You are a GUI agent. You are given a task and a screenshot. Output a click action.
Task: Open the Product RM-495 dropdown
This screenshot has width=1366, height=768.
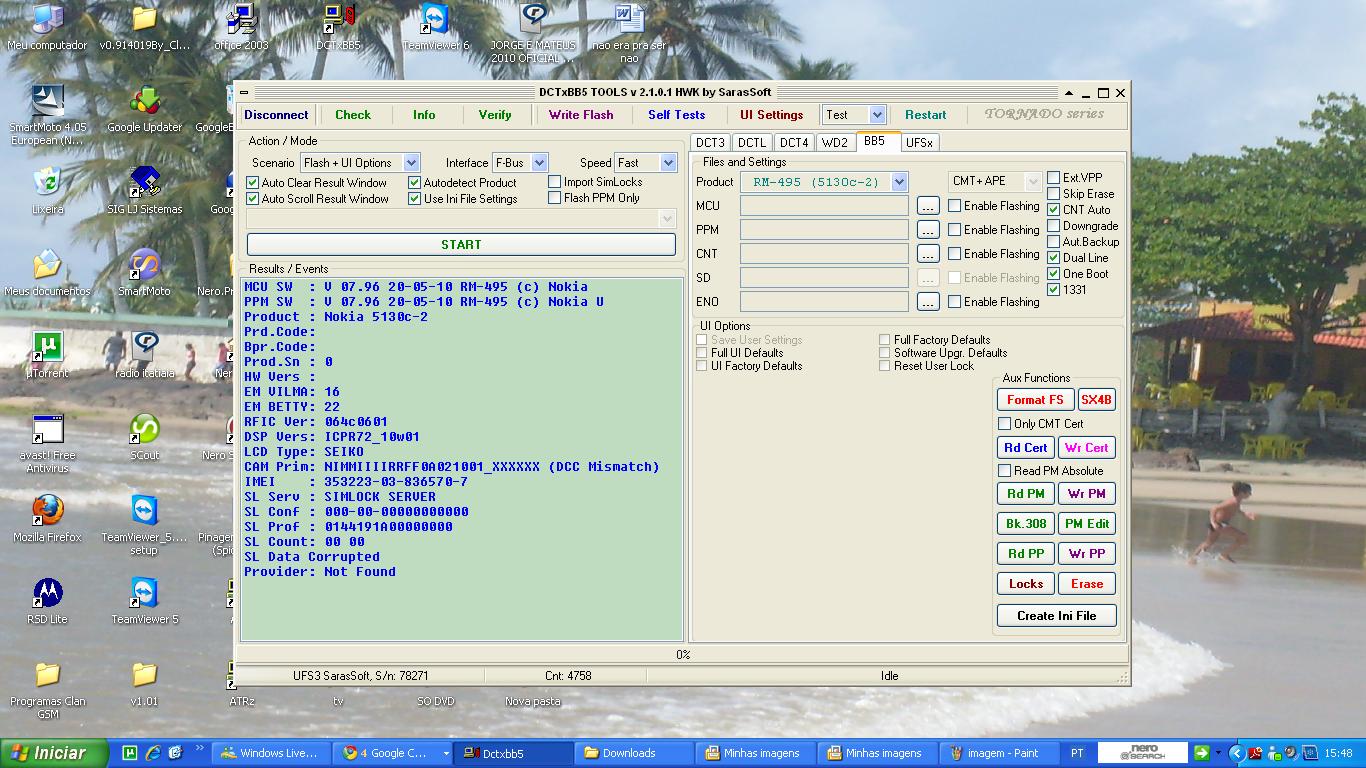coord(899,182)
